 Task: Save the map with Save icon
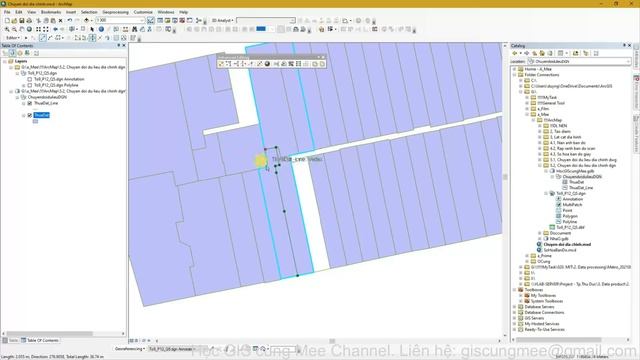point(22,20)
